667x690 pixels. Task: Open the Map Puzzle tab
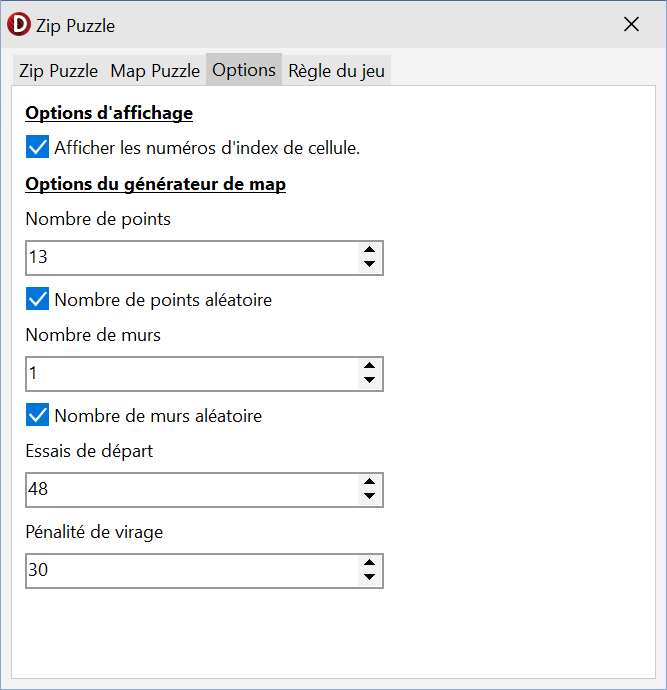155,71
